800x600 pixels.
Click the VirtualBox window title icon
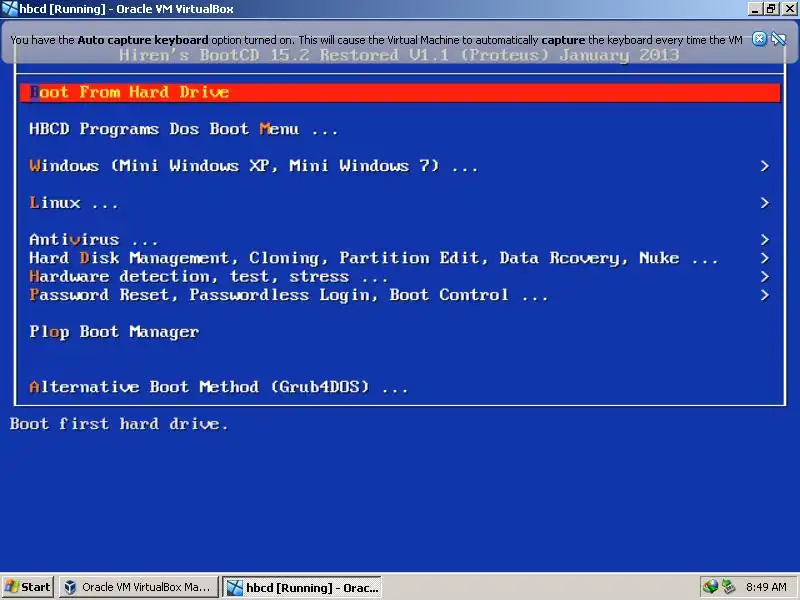[x=9, y=9]
